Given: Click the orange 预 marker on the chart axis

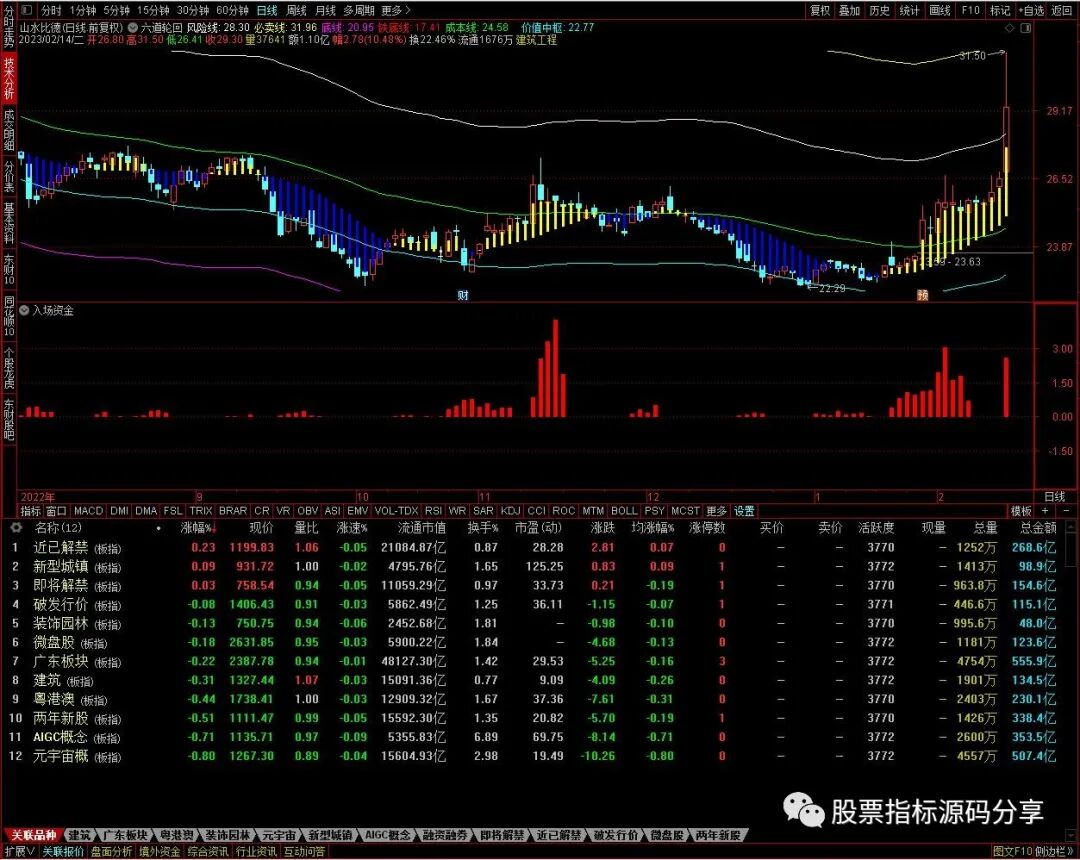Looking at the screenshot, I should [922, 295].
